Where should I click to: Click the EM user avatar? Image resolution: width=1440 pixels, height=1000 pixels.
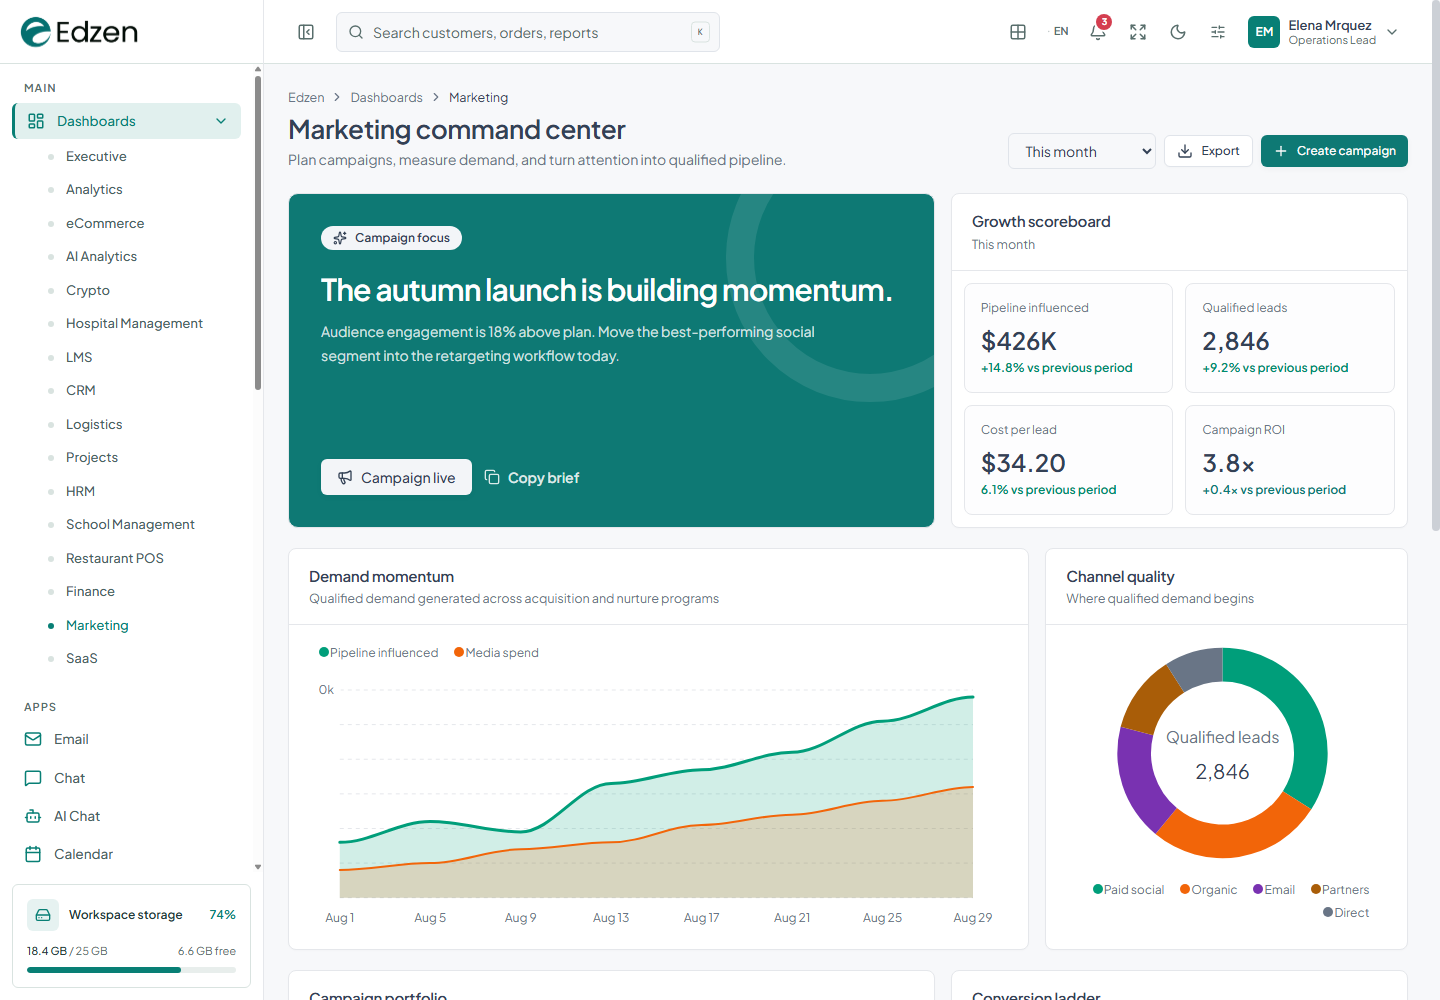1264,32
